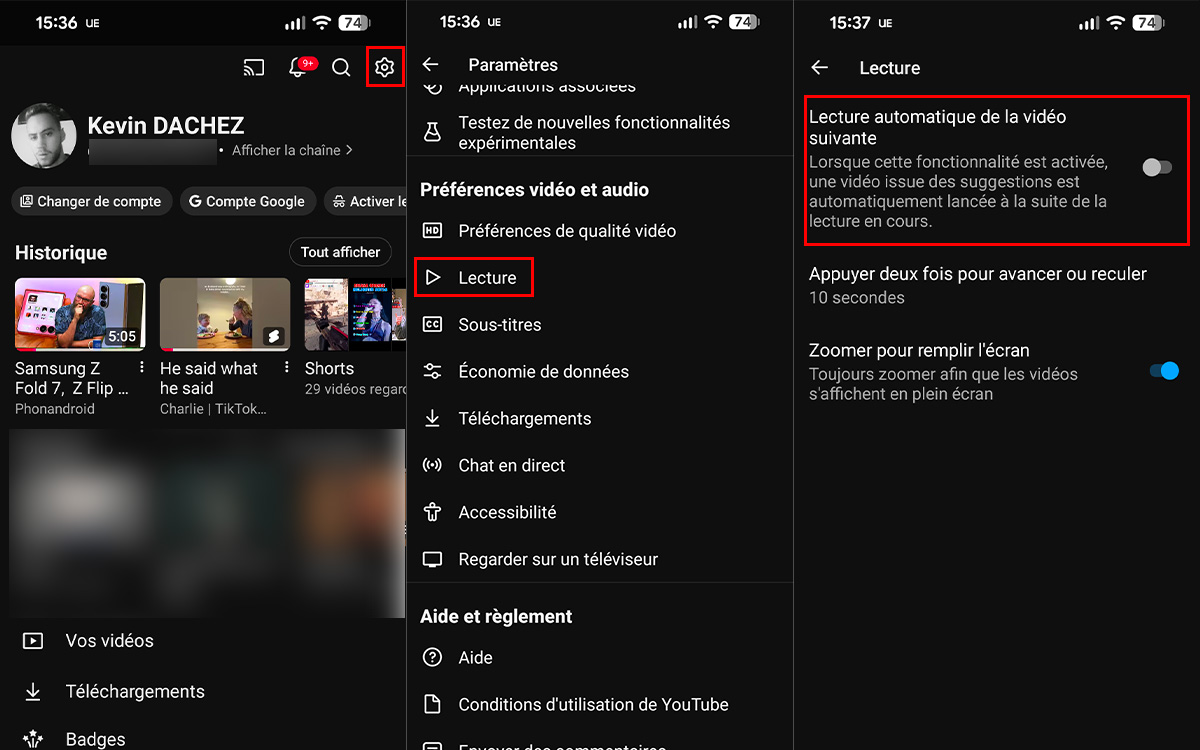Click the Changer de compte button

(91, 201)
